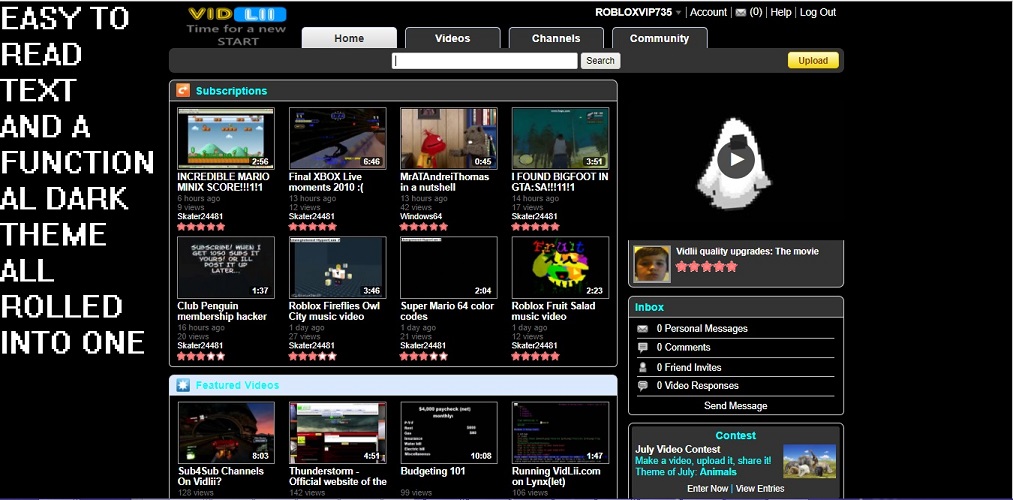
Task: Open the Club Penguin membership hacker thumbnail
Action: [226, 267]
